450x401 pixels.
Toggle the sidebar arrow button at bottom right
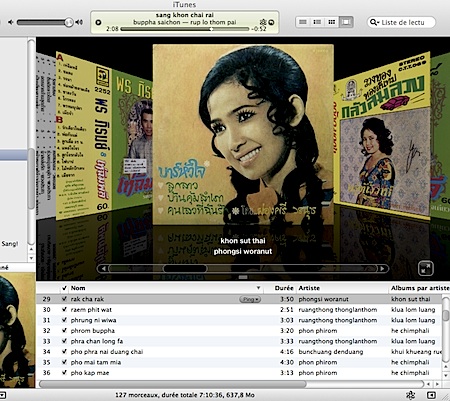click(x=431, y=395)
